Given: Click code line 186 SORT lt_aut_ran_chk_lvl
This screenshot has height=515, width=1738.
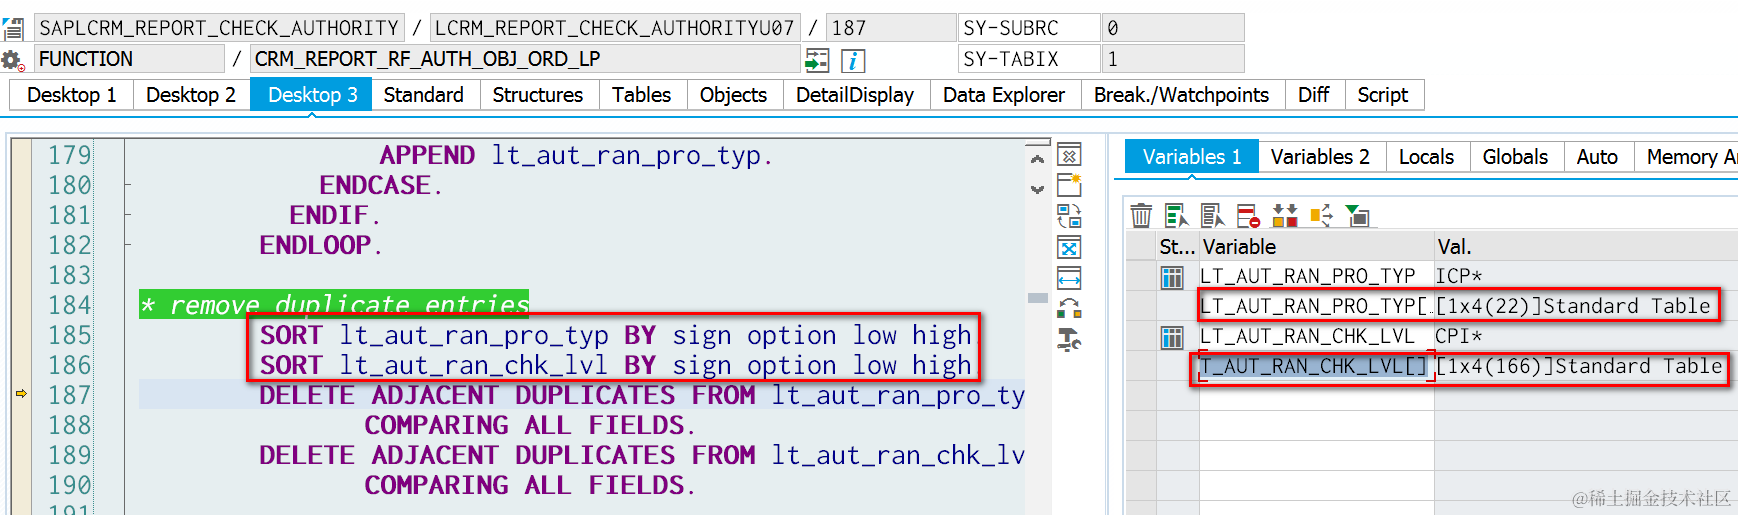Looking at the screenshot, I should click(x=615, y=365).
